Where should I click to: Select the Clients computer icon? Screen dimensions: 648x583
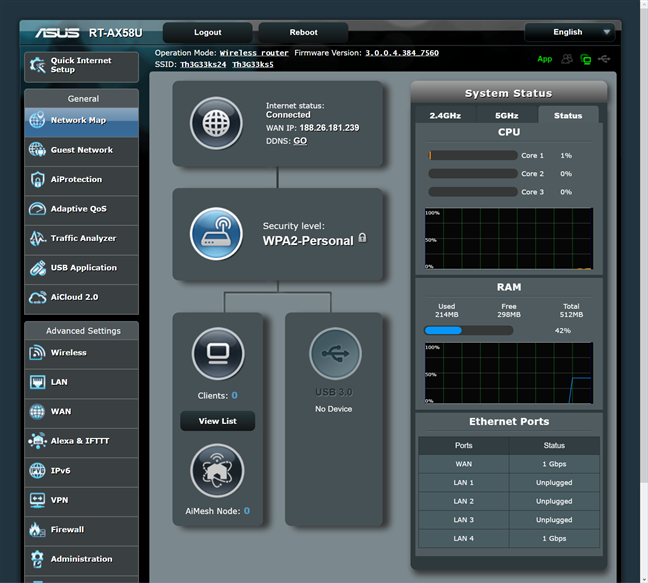point(218,353)
